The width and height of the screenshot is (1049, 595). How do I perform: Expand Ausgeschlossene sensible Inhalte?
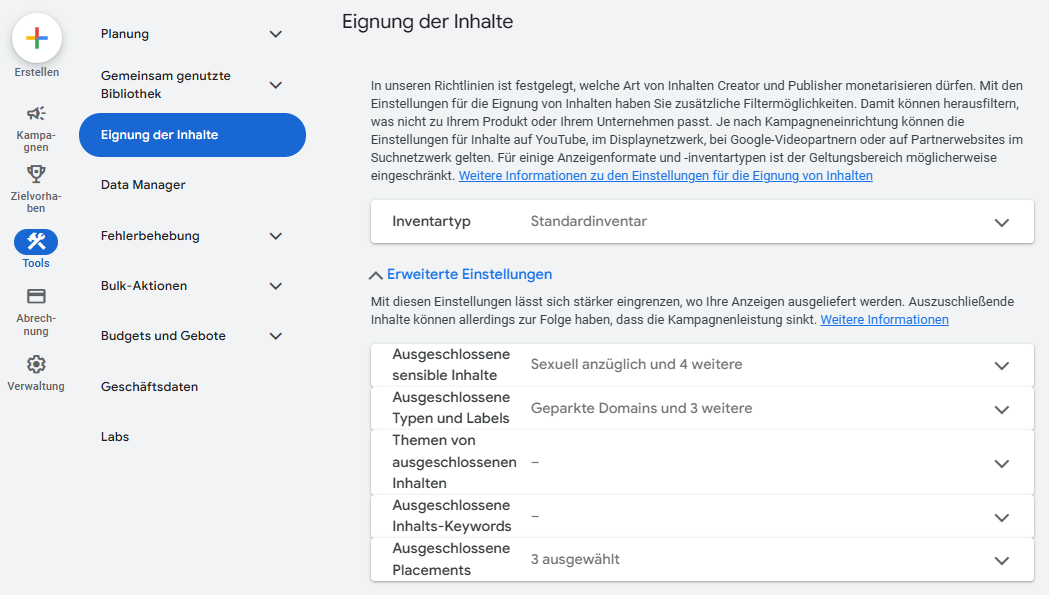(1001, 364)
